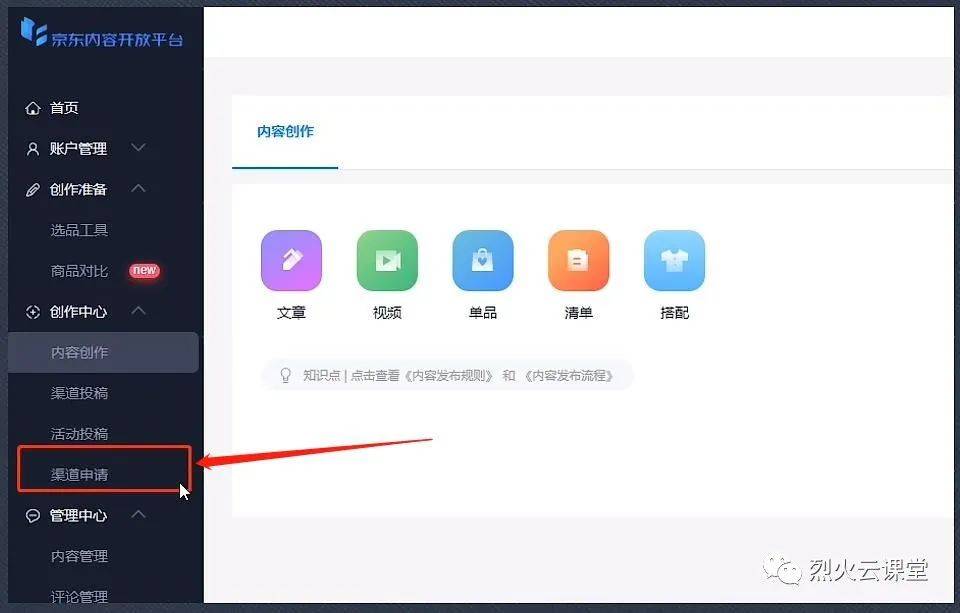Click the 单品 label text
This screenshot has height=613, width=960.
coord(482,313)
